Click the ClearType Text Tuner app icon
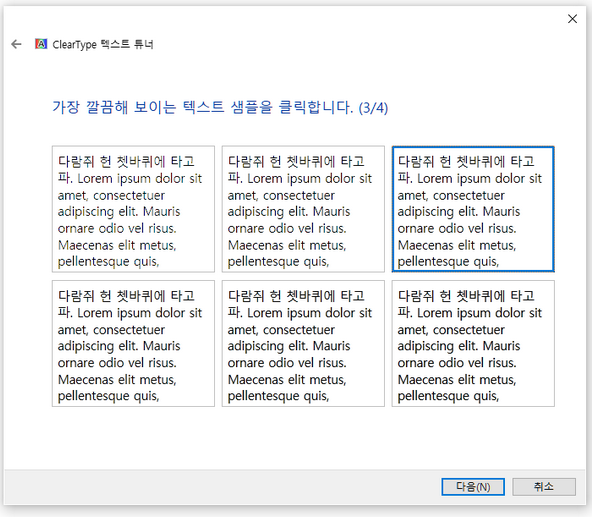Image resolution: width=592 pixels, height=517 pixels. coord(41,44)
